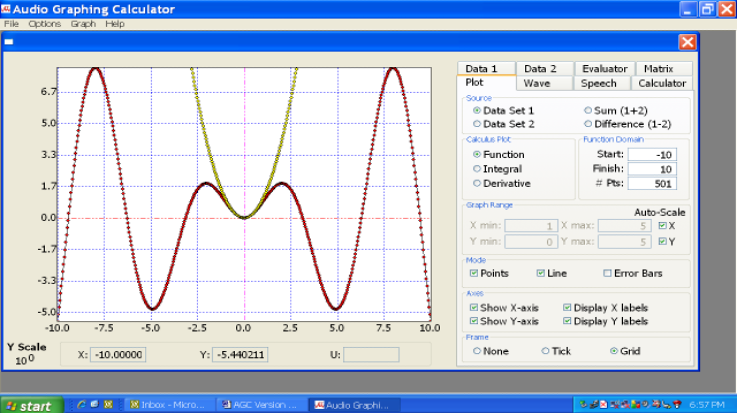The width and height of the screenshot is (737, 414).
Task: Open the Calculator tab
Action: (x=661, y=83)
